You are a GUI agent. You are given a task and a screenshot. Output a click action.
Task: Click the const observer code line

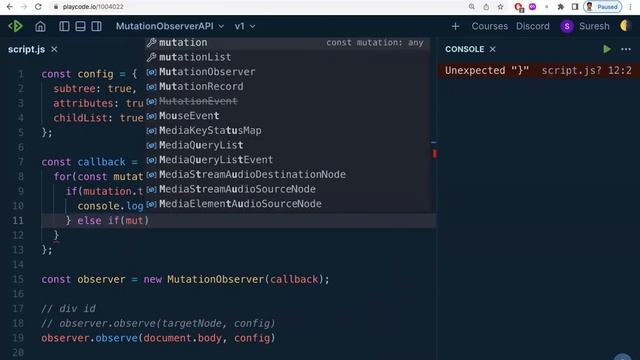click(185, 279)
